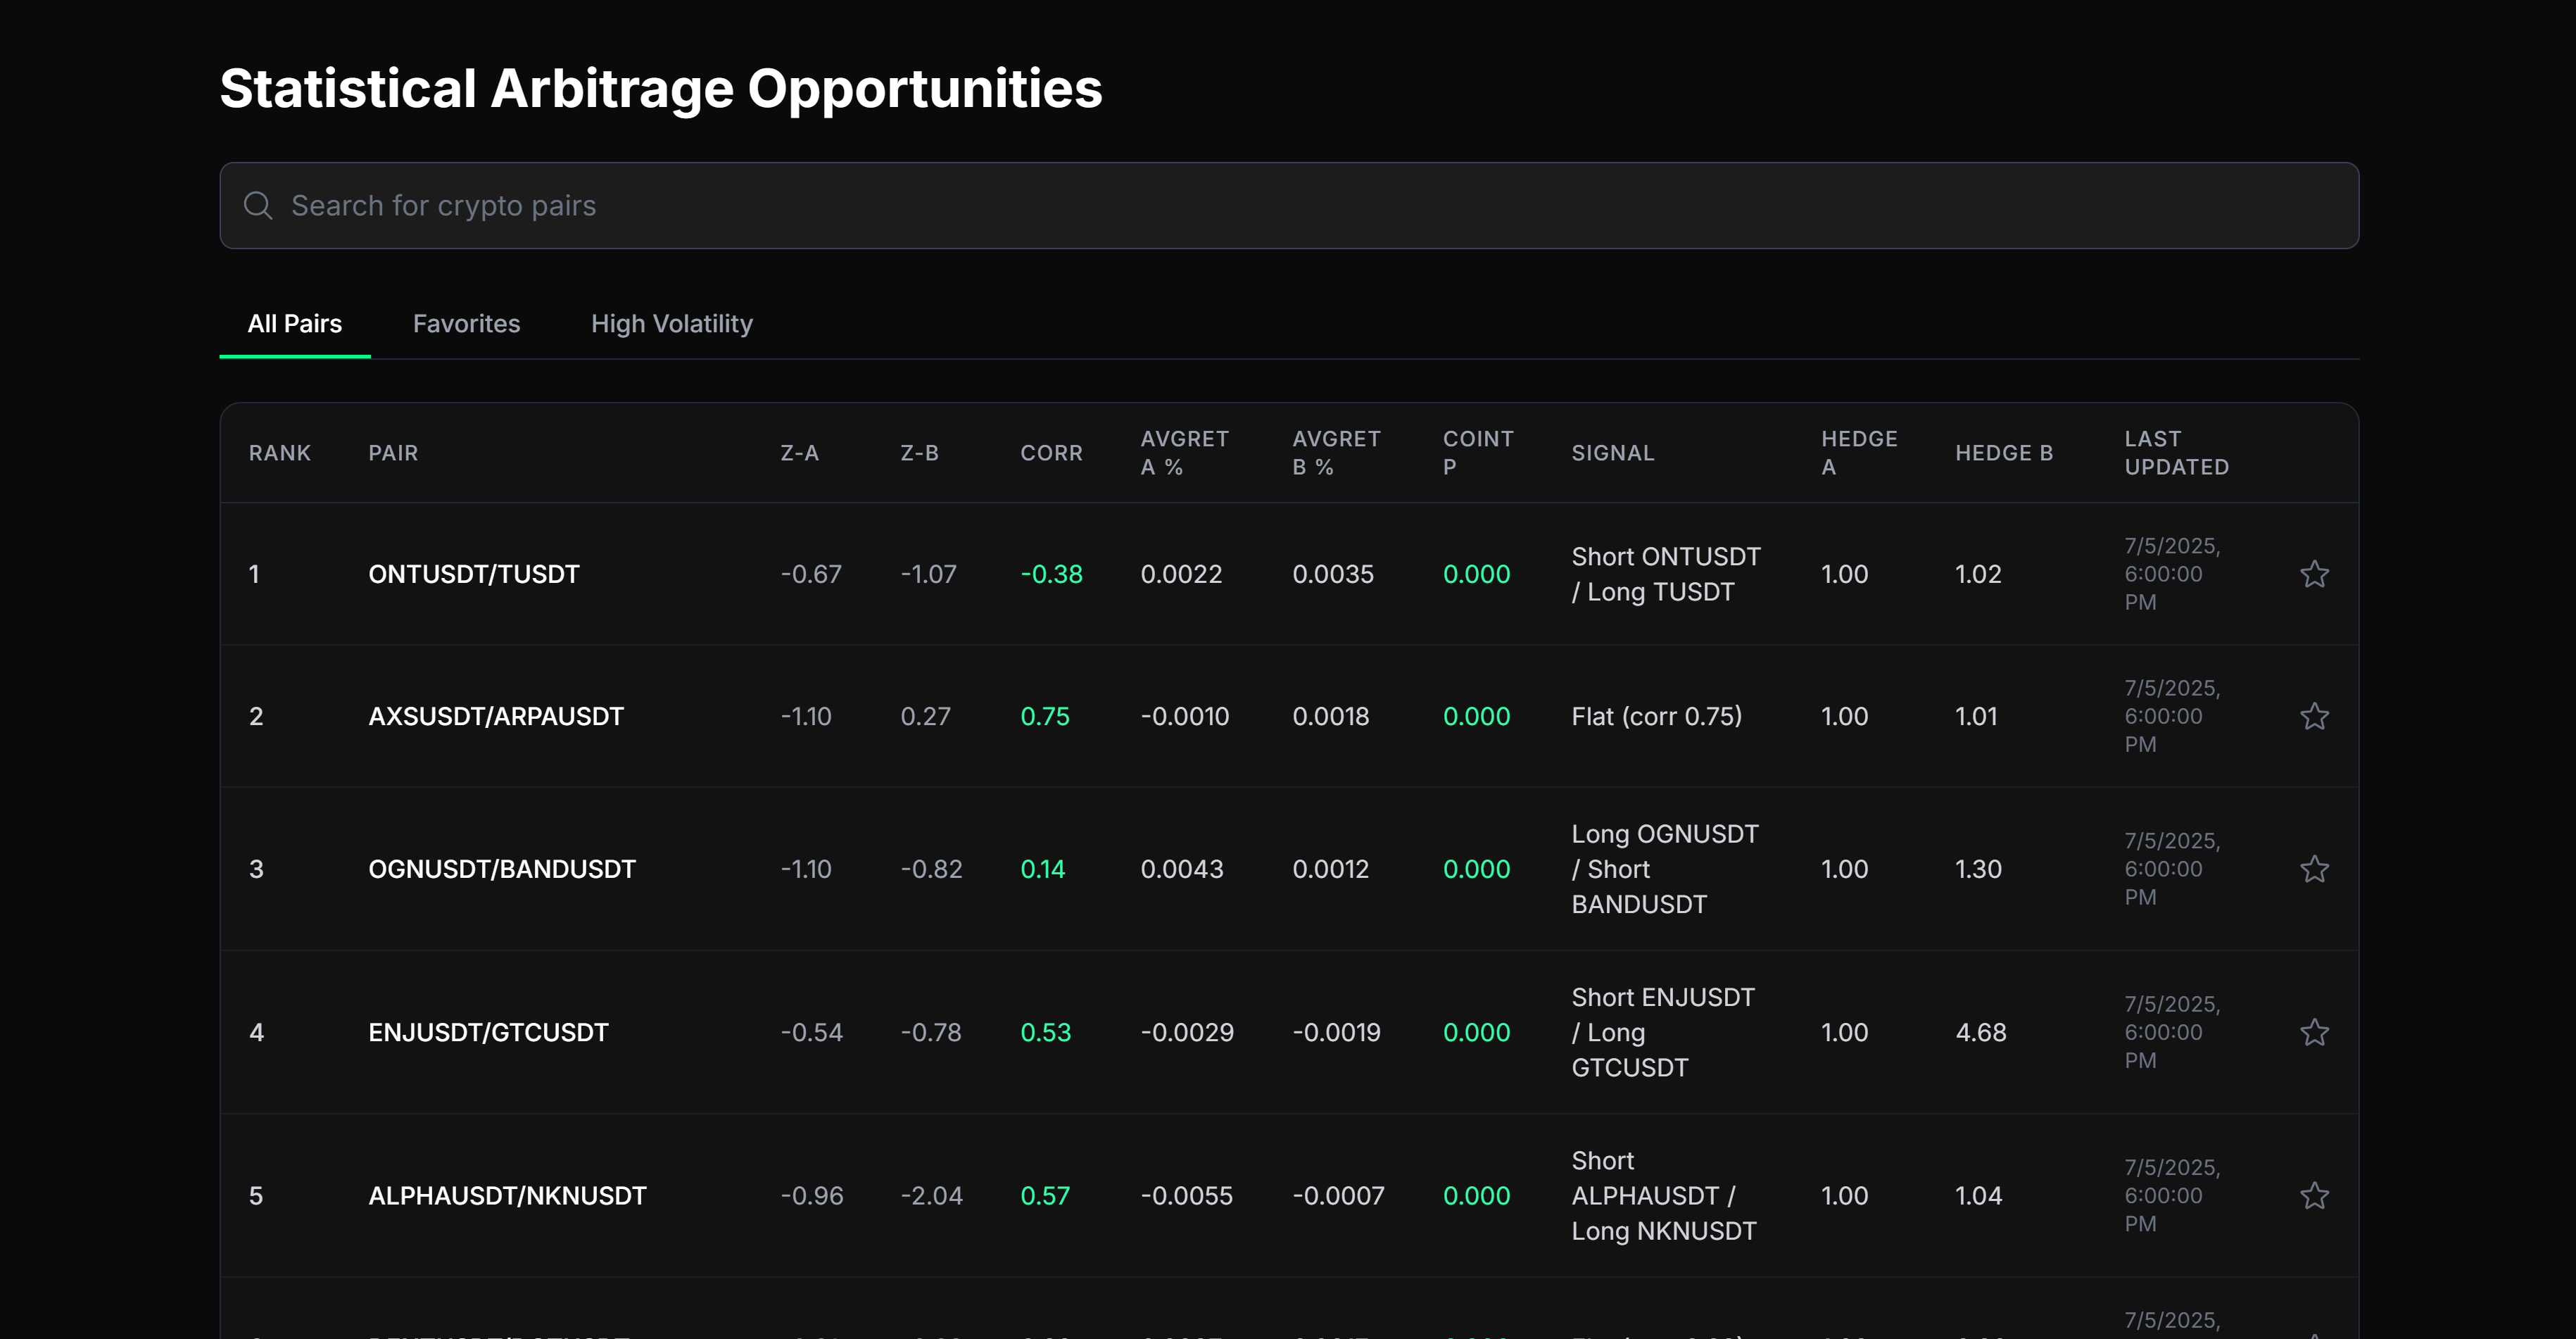Click the star icon on OGNUSDT/BANDUSDT row
The width and height of the screenshot is (2576, 1339).
click(2315, 869)
